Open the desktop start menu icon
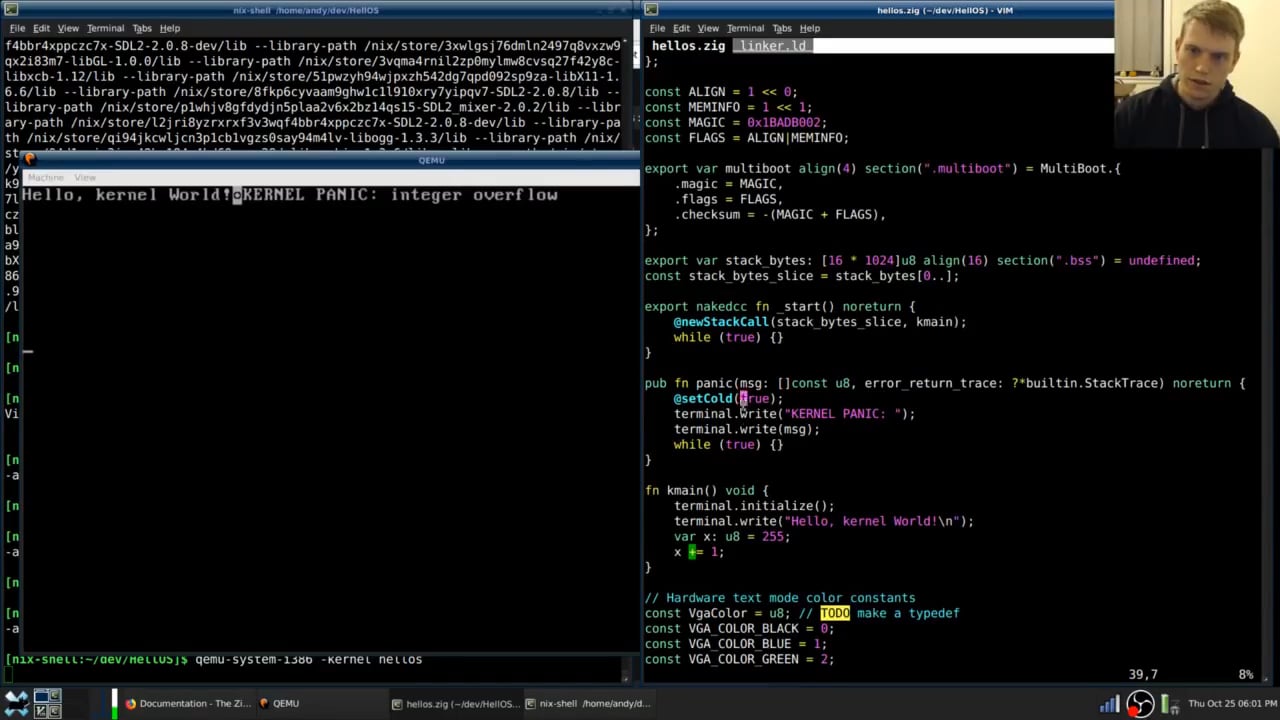The image size is (1280, 720). tap(16, 703)
